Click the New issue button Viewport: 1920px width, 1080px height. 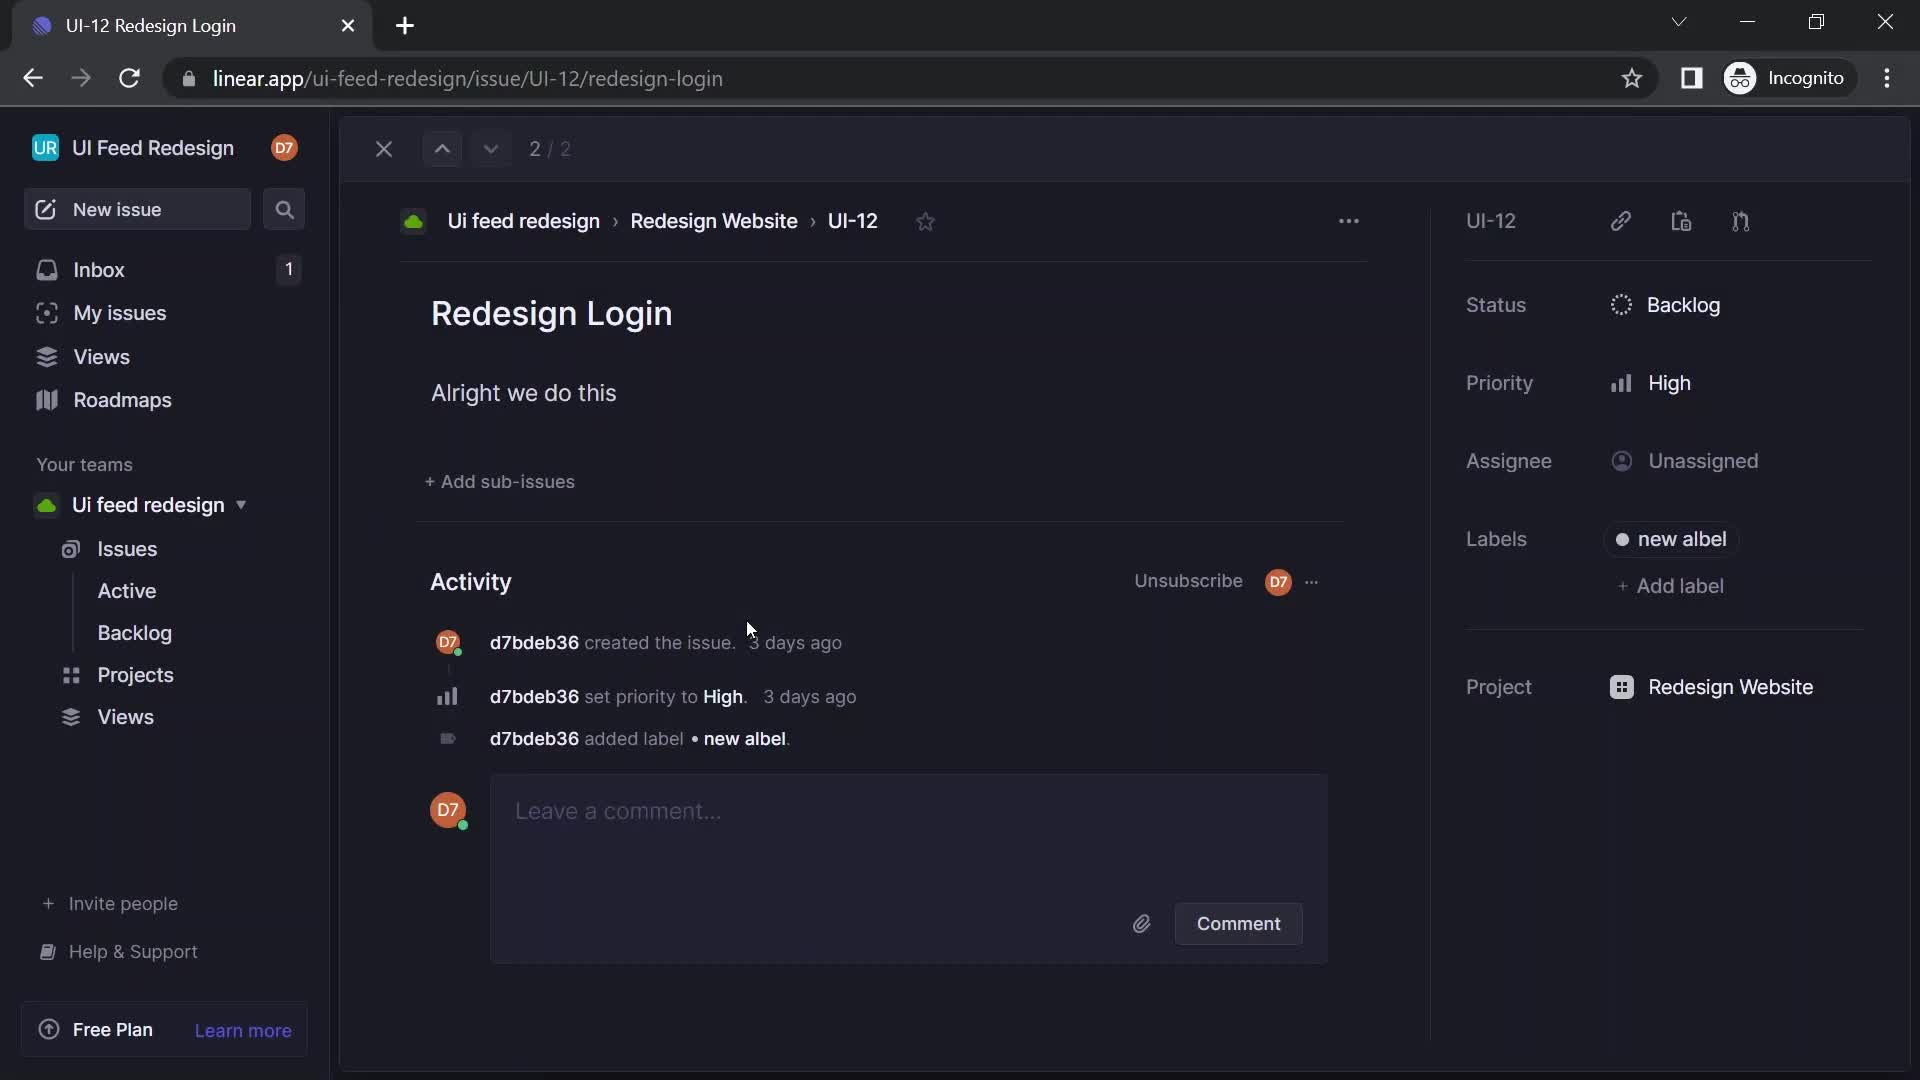137,210
